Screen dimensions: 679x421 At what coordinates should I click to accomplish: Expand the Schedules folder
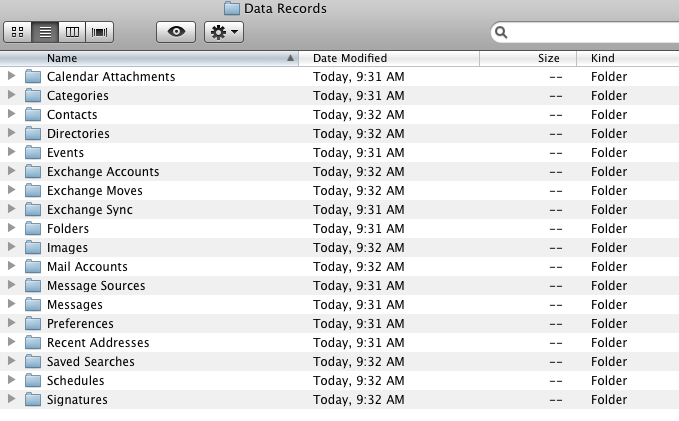coord(12,380)
